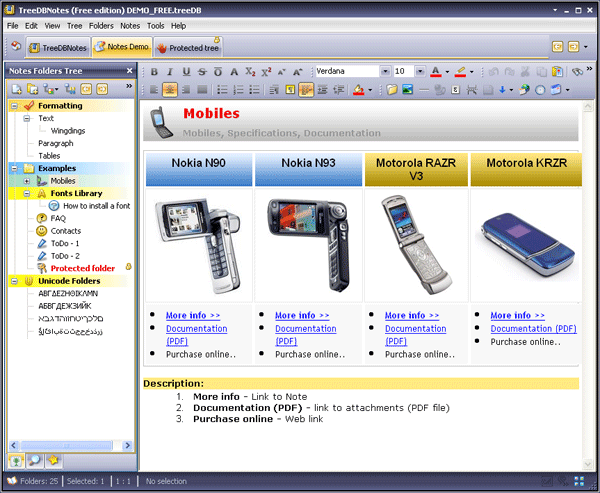Viewport: 600px width, 493px height.
Task: Click Nokia N90 'More info >>' link
Action: [x=193, y=316]
